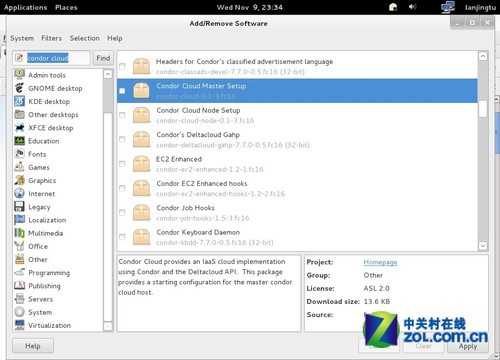Select the Condor Job Hooks entry
Viewport: 500px width, 360px height.
coord(297,212)
